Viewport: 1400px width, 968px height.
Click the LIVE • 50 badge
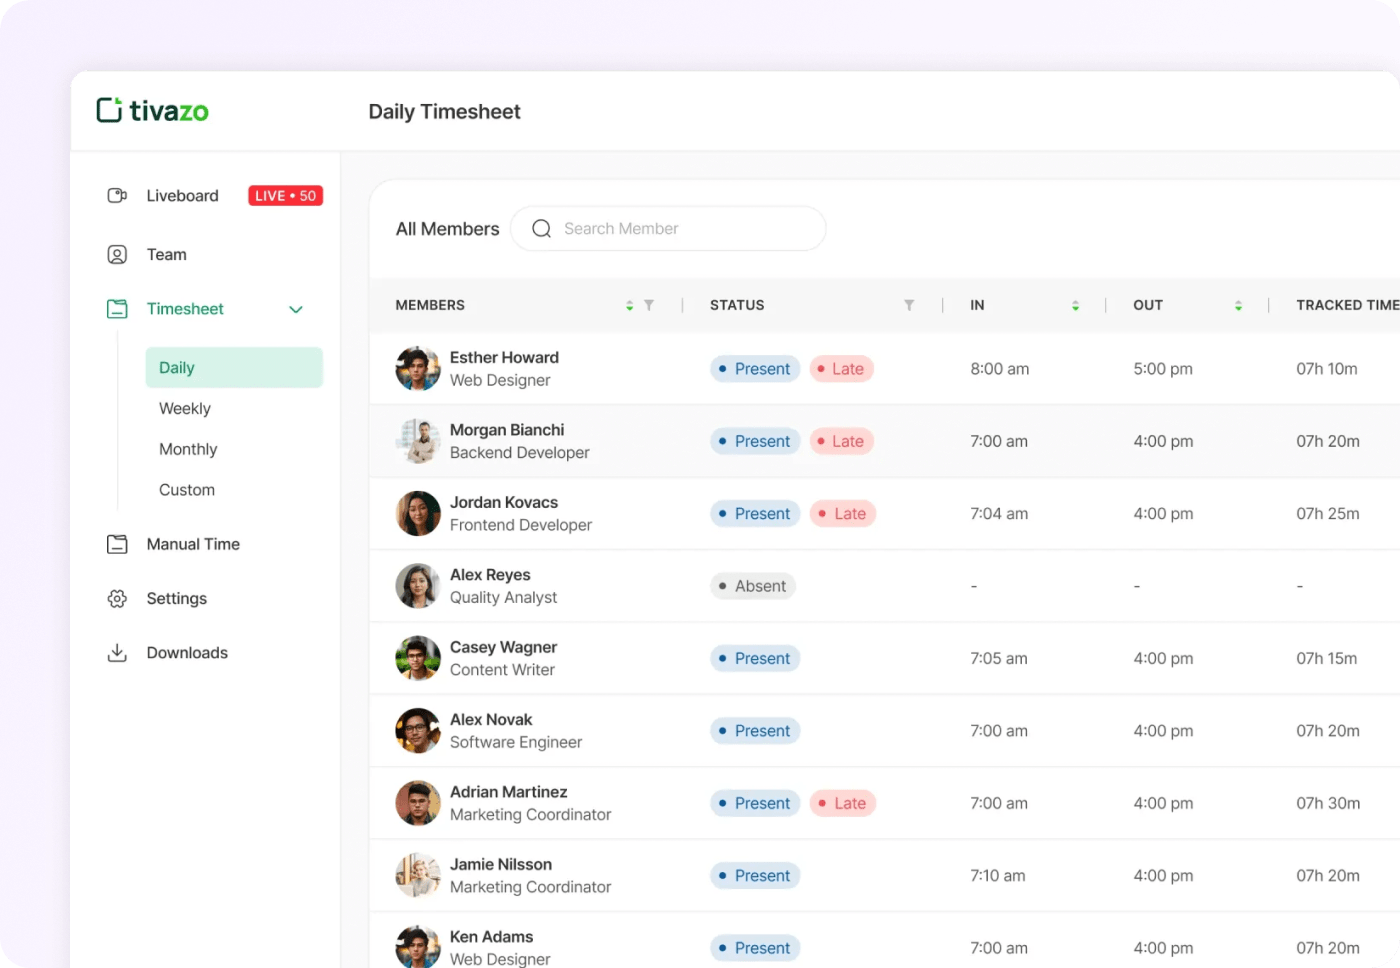285,195
